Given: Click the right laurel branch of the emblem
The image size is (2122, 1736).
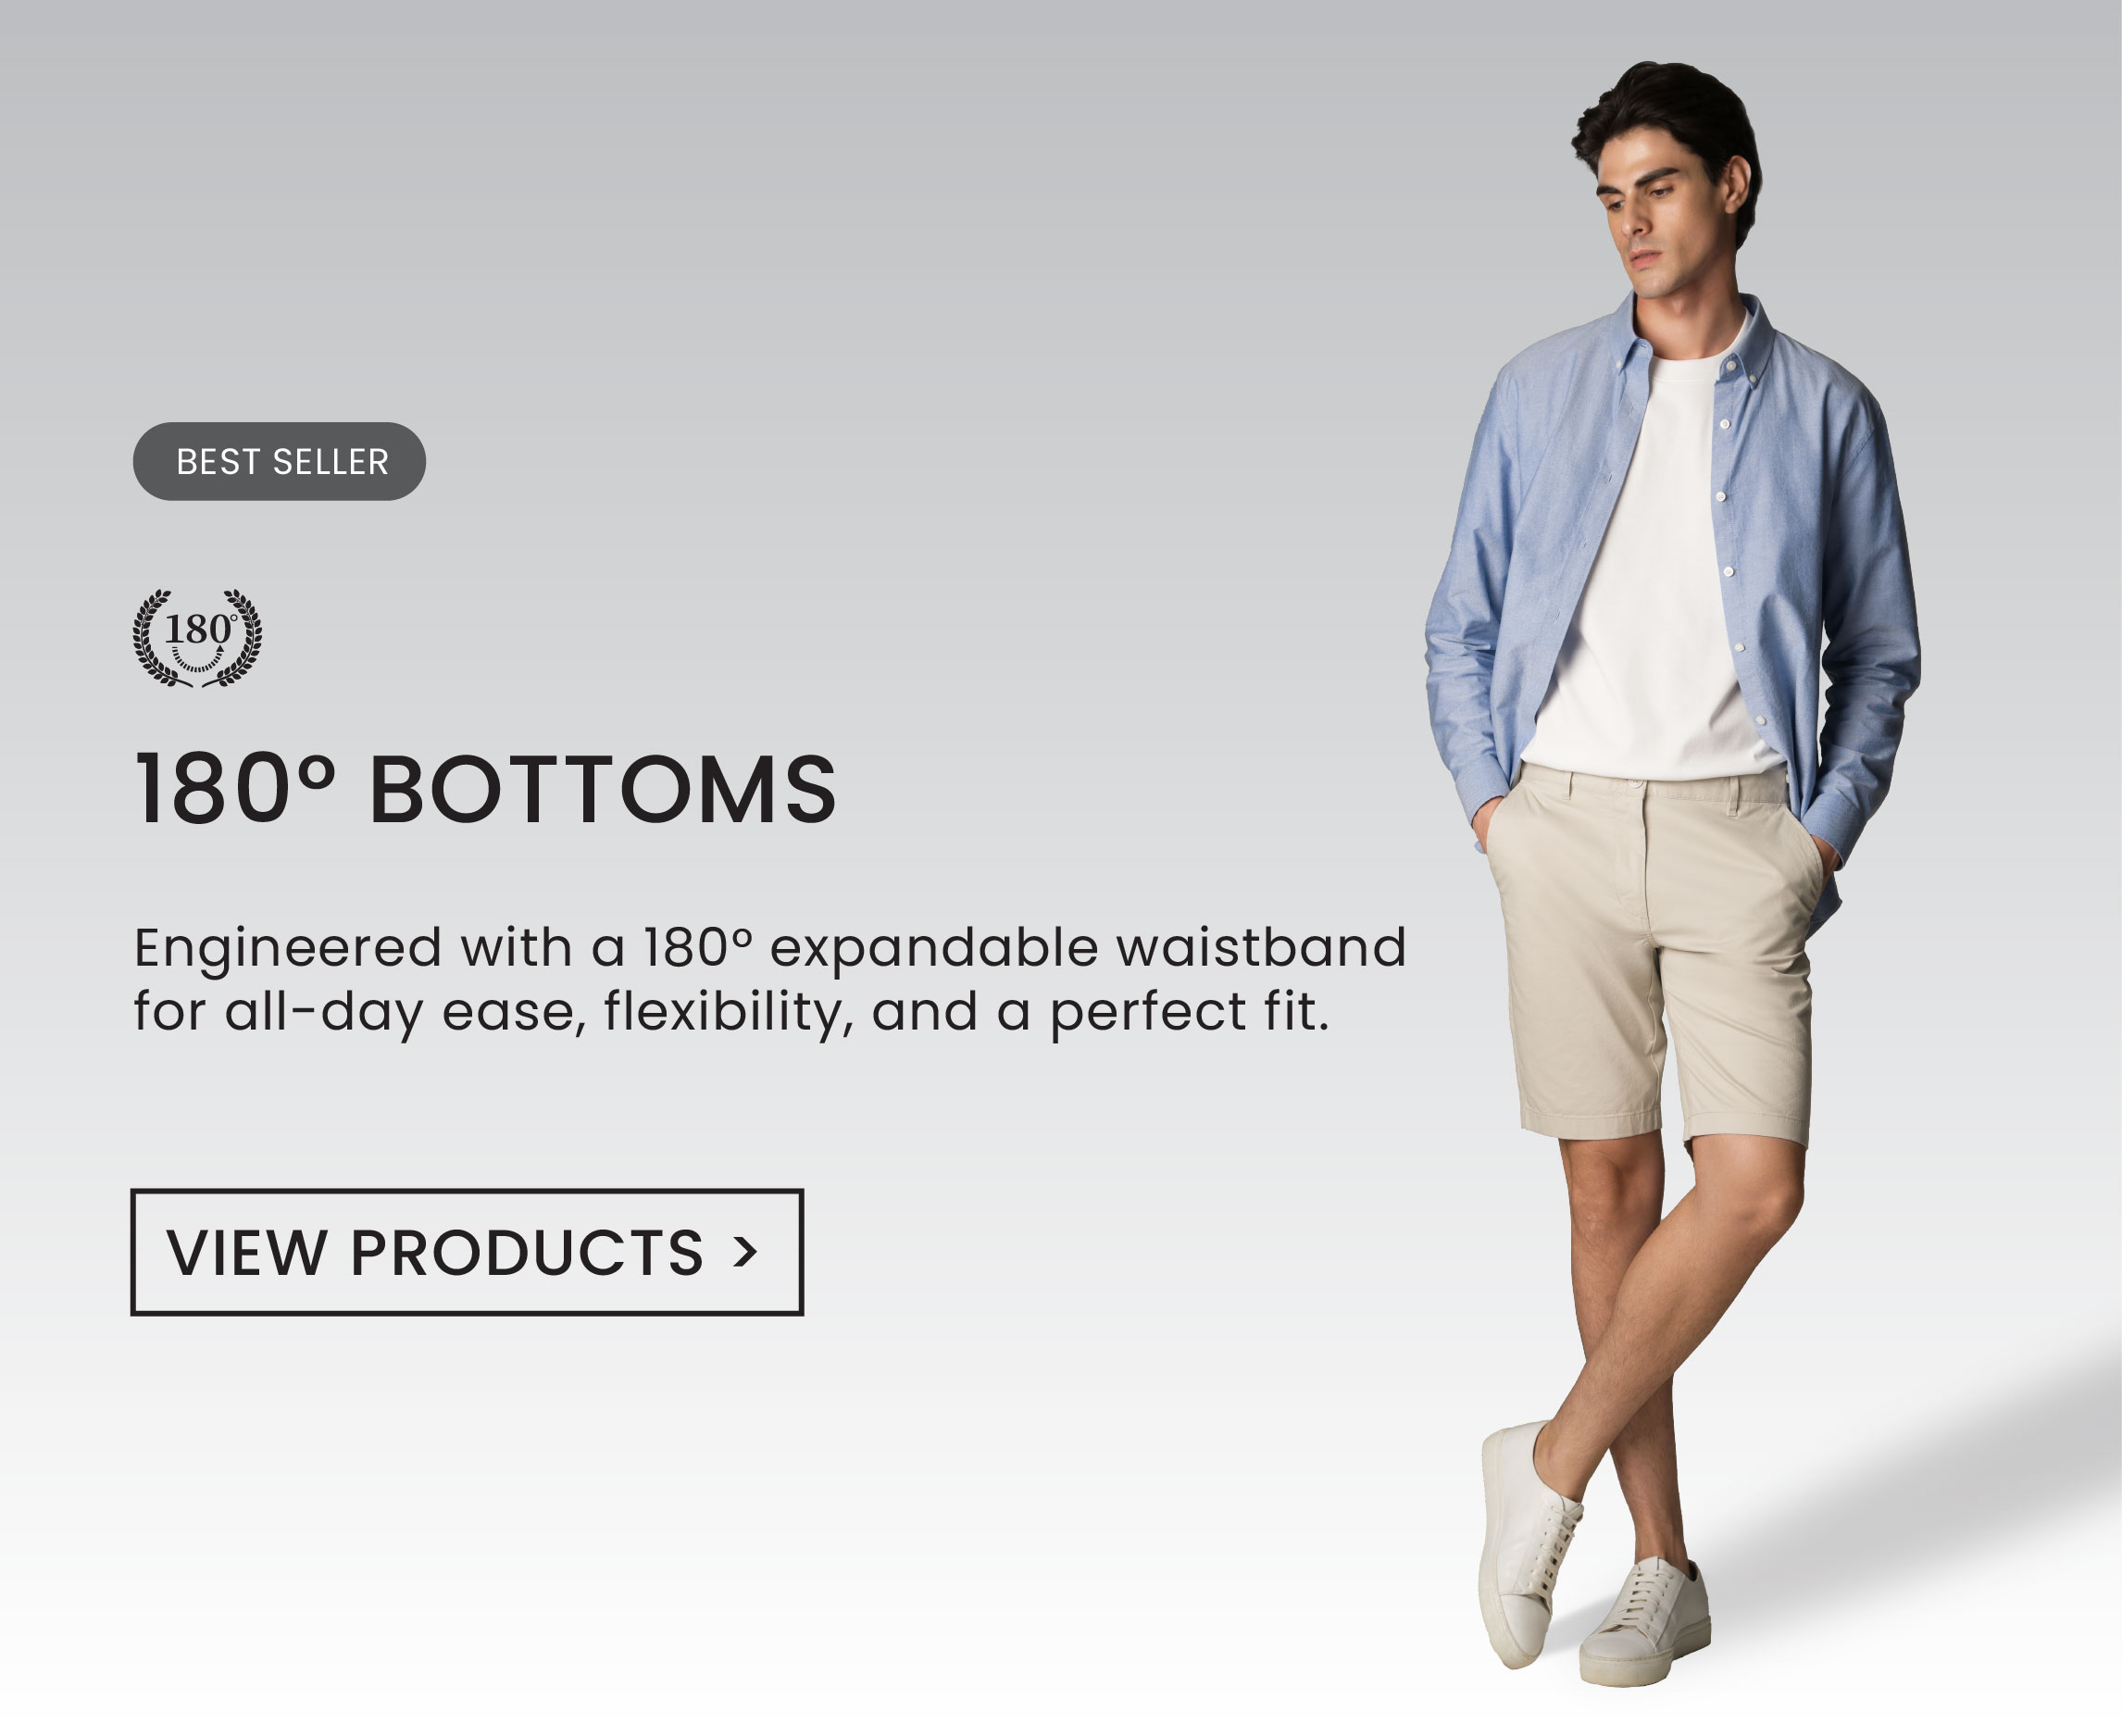Looking at the screenshot, I should (x=240, y=638).
